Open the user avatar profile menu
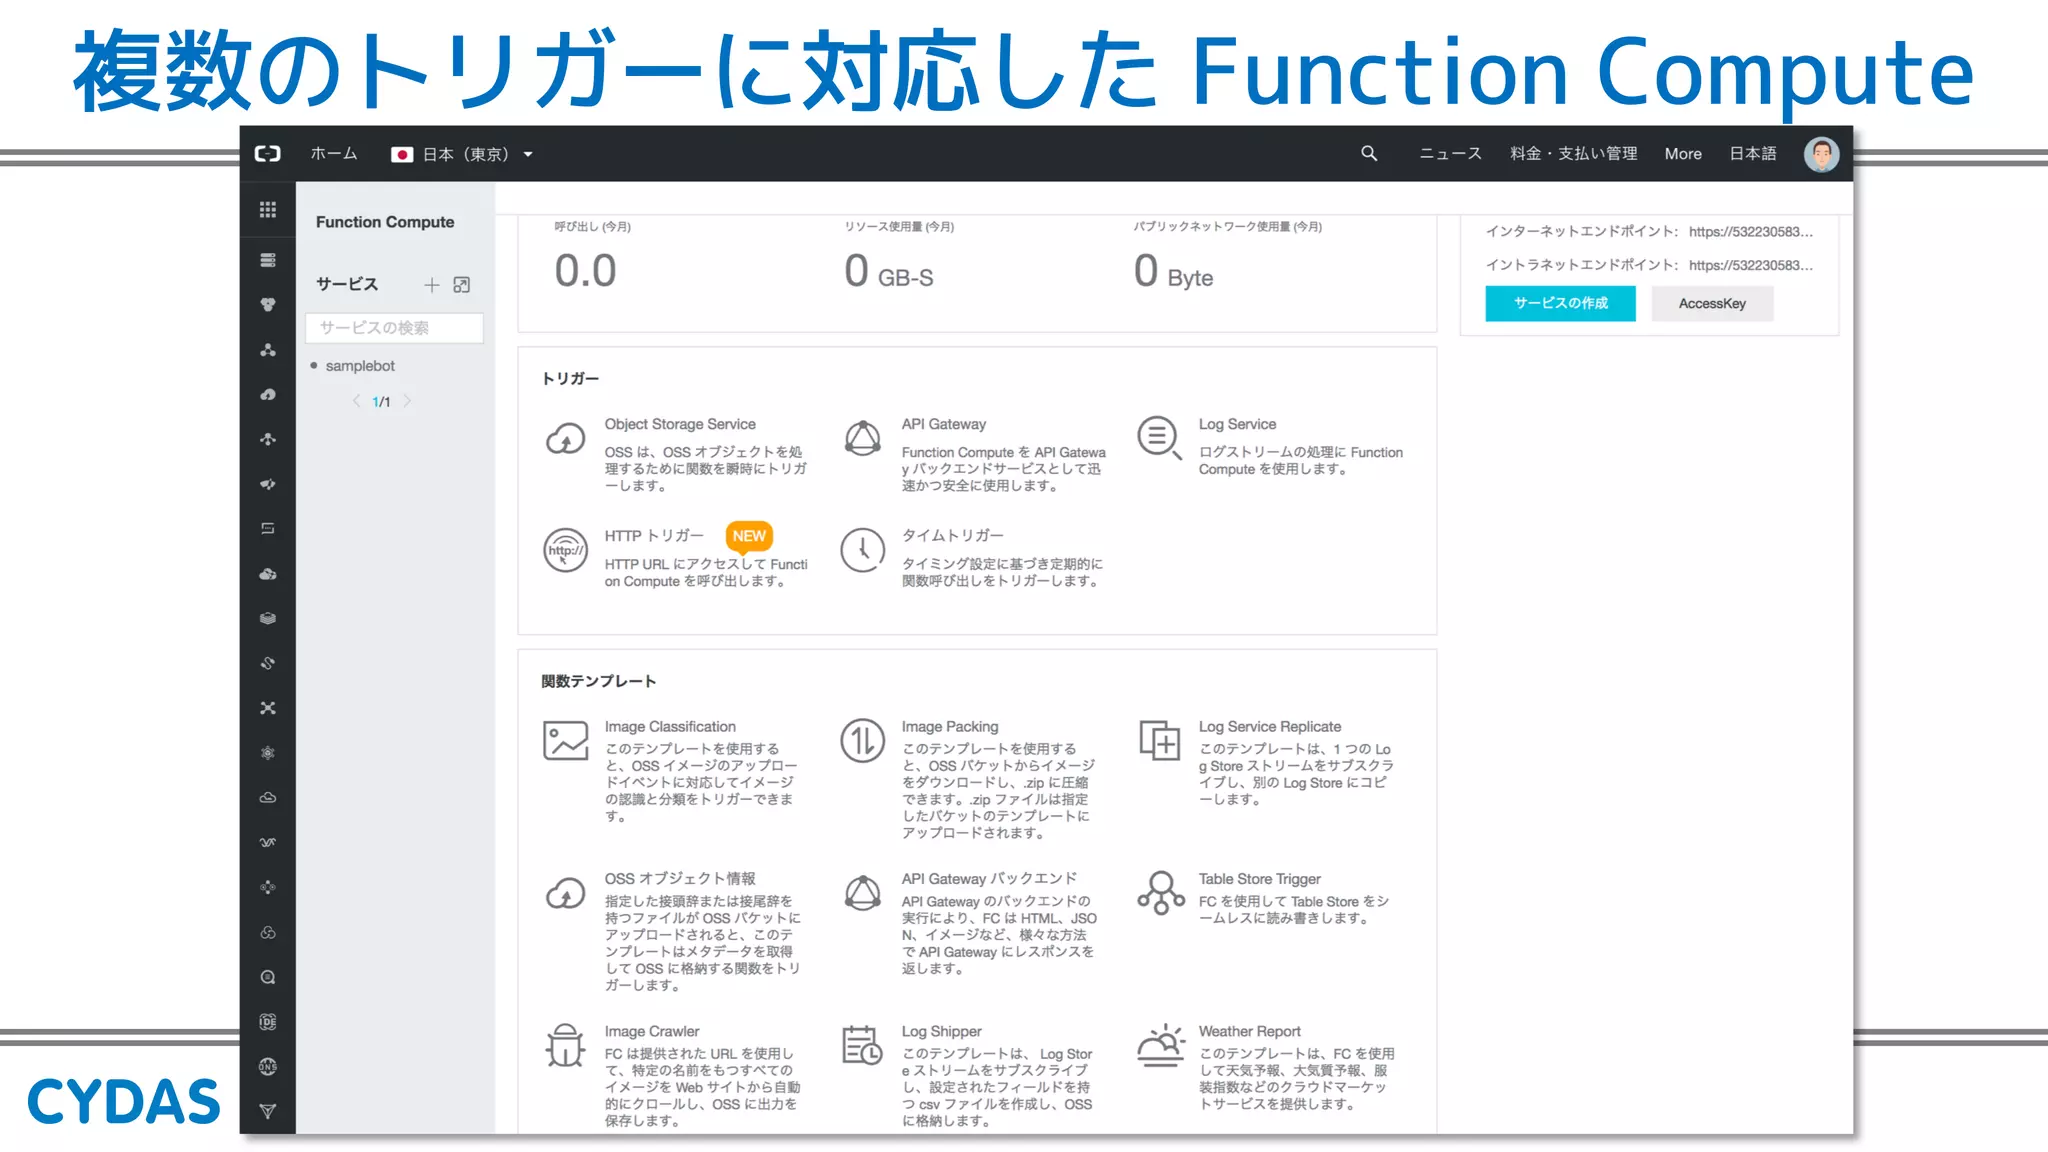The image size is (2048, 1152). click(x=1820, y=154)
